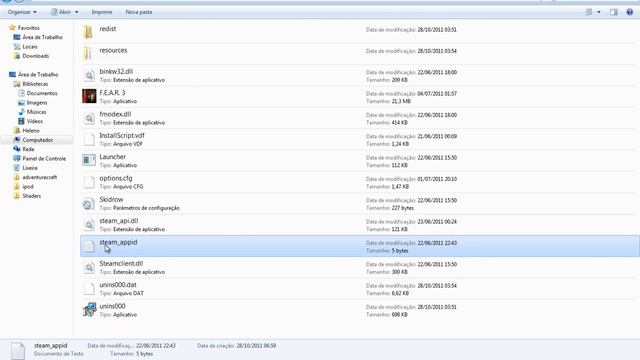Image resolution: width=640 pixels, height=360 pixels.
Task: Open the adventurecraft folder in sidebar
Action: 35,177
